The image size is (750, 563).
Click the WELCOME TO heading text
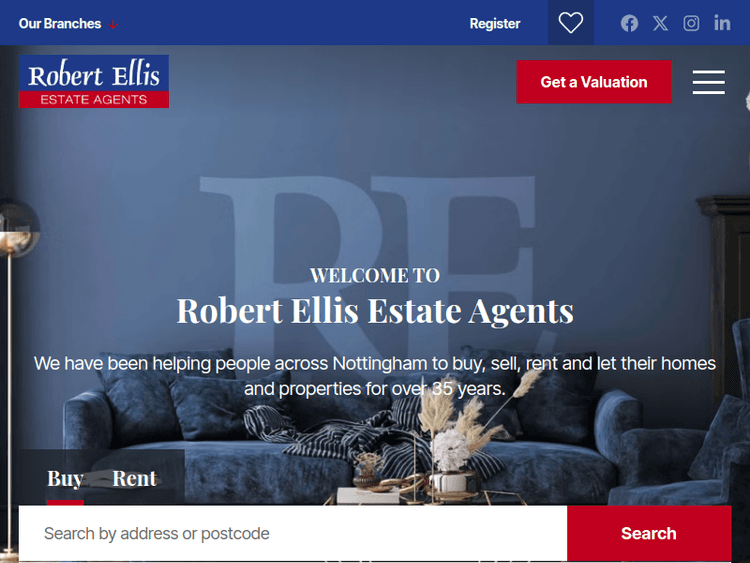(375, 276)
